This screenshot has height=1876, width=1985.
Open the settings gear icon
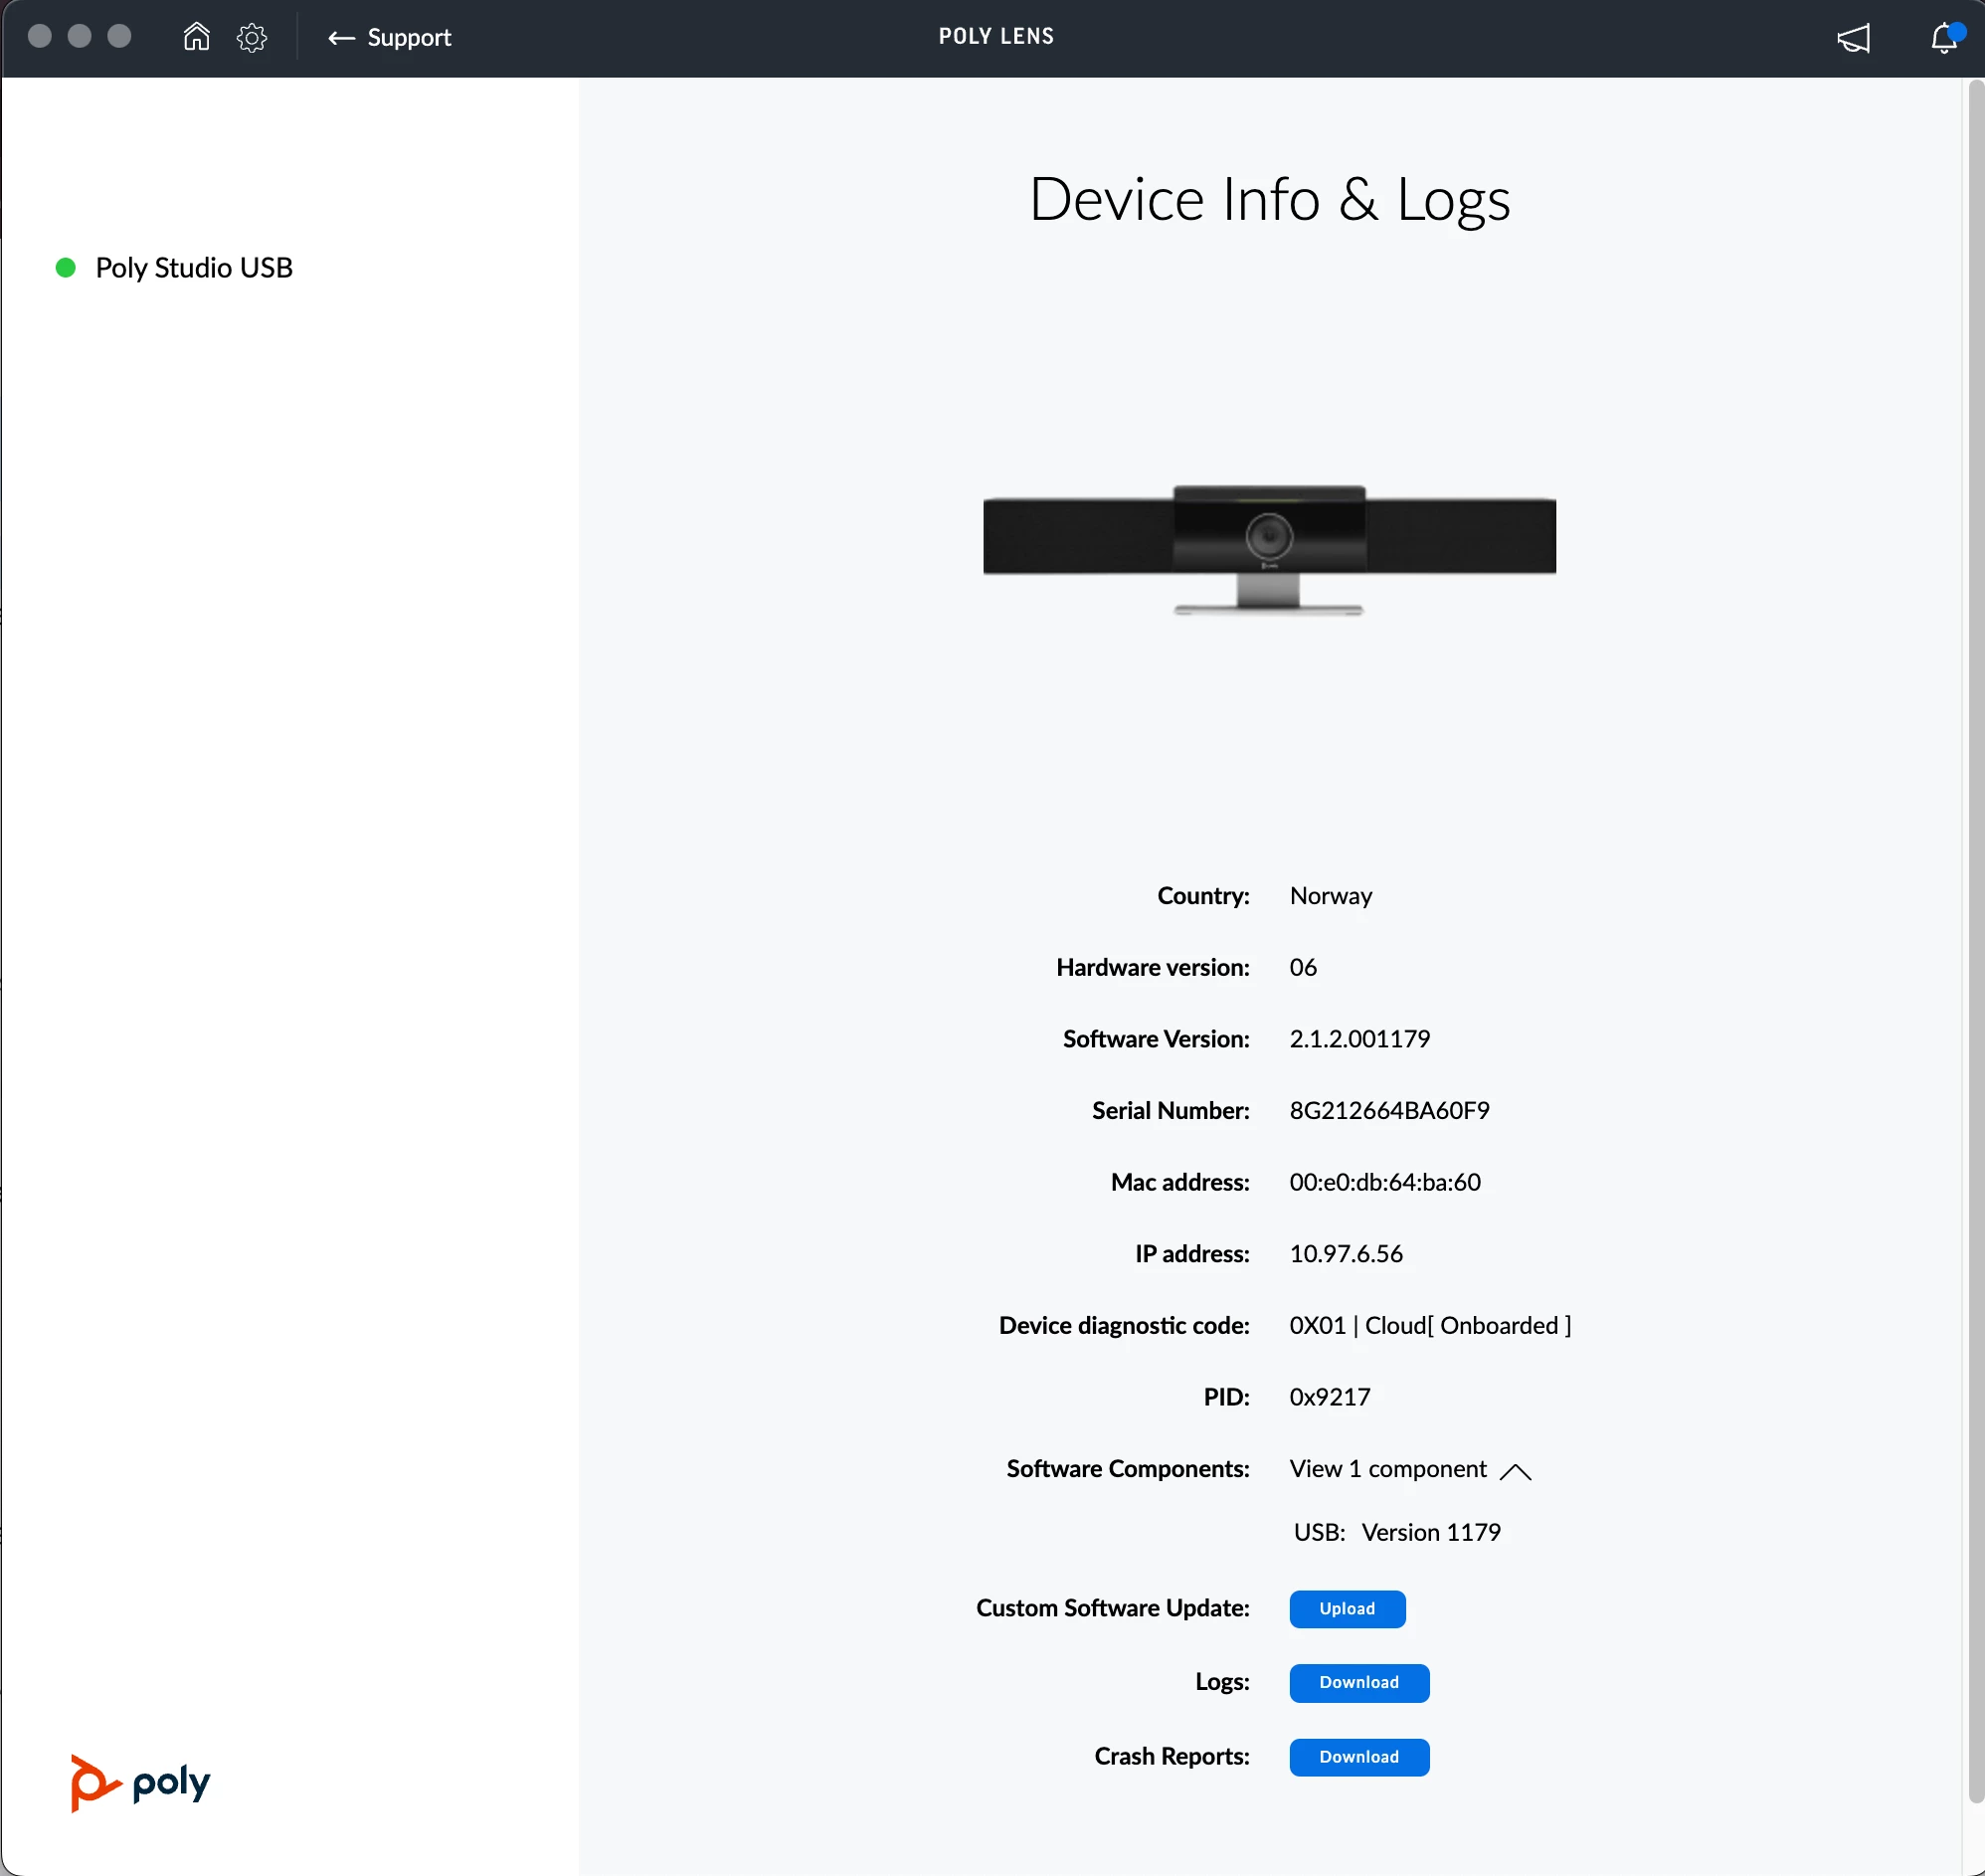[x=251, y=38]
